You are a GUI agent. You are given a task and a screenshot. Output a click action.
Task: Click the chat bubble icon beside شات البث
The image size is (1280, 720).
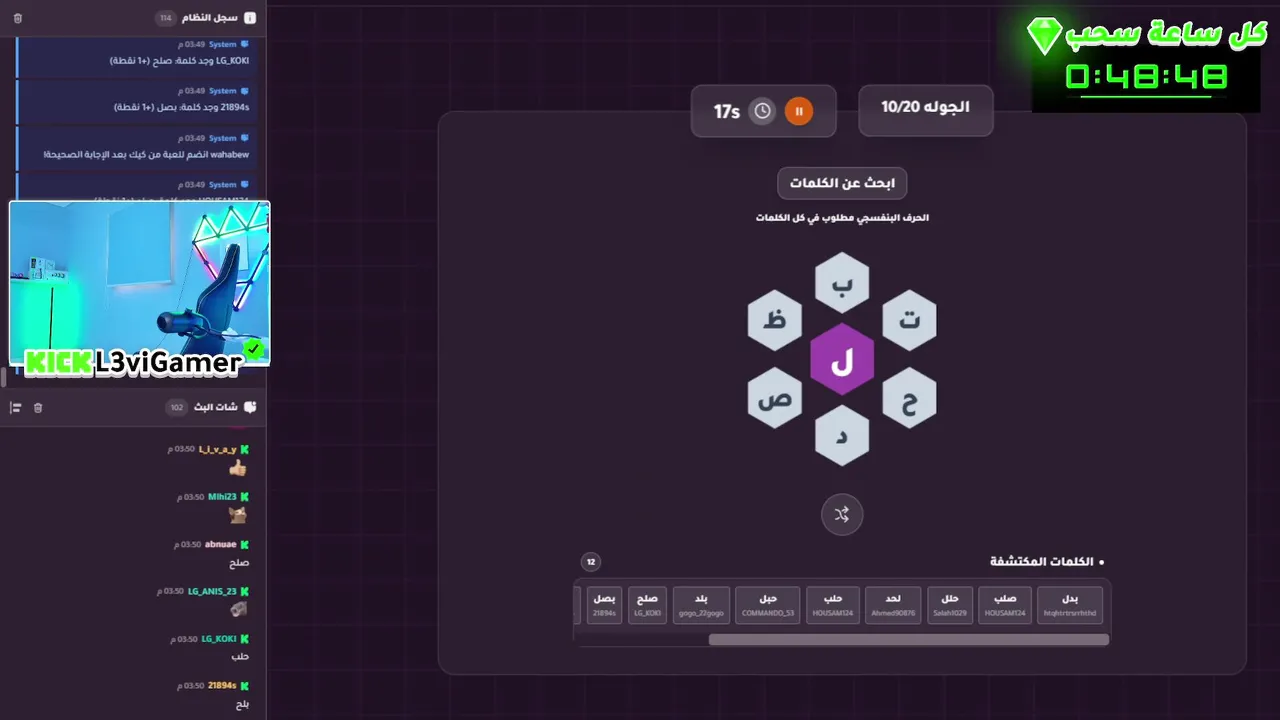pyautogui.click(x=250, y=407)
